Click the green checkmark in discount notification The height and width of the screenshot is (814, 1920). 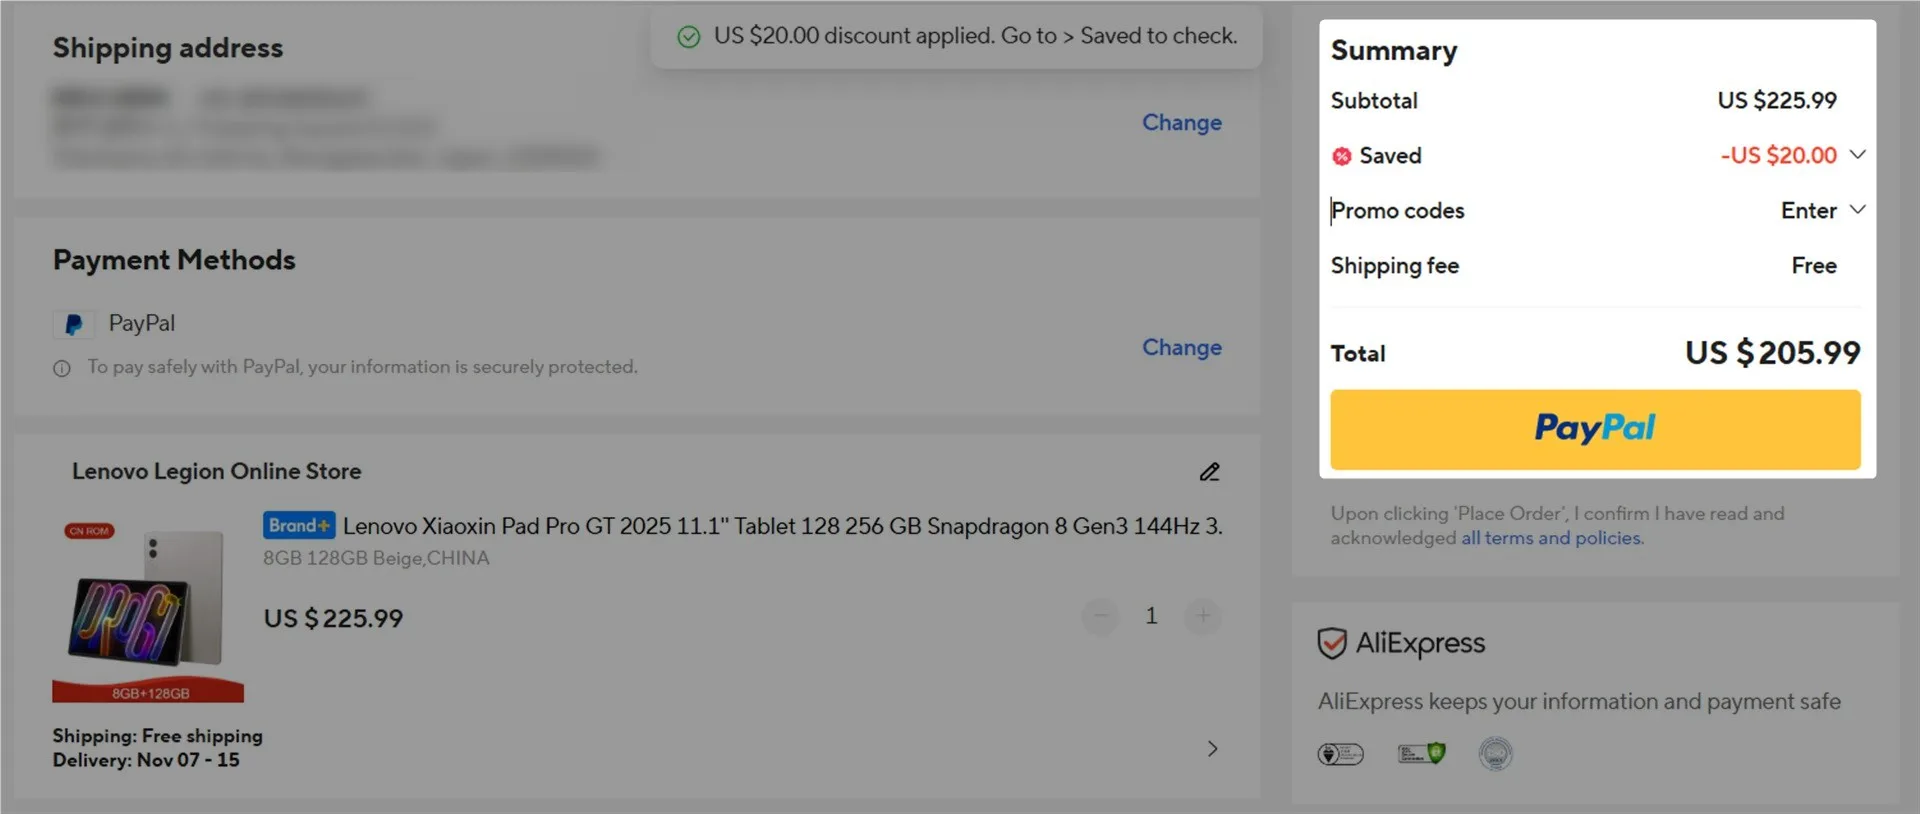(689, 37)
